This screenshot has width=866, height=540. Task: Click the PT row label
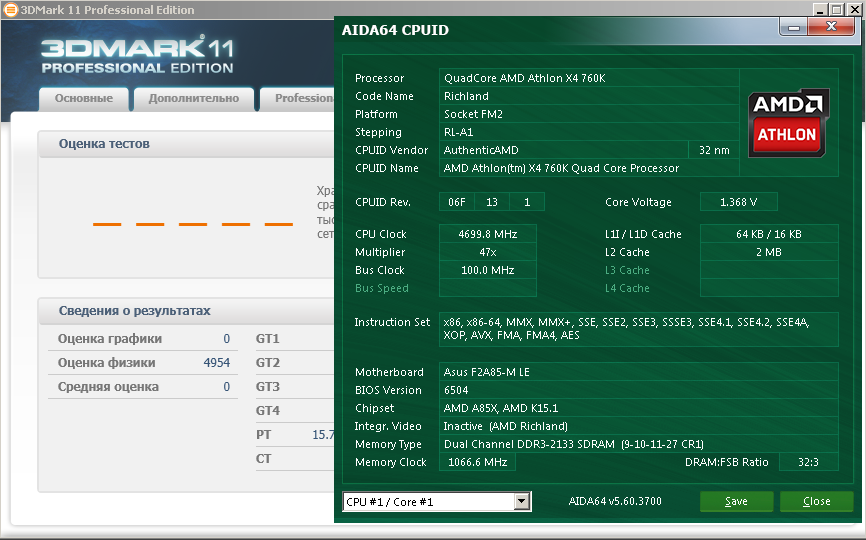pos(263,435)
